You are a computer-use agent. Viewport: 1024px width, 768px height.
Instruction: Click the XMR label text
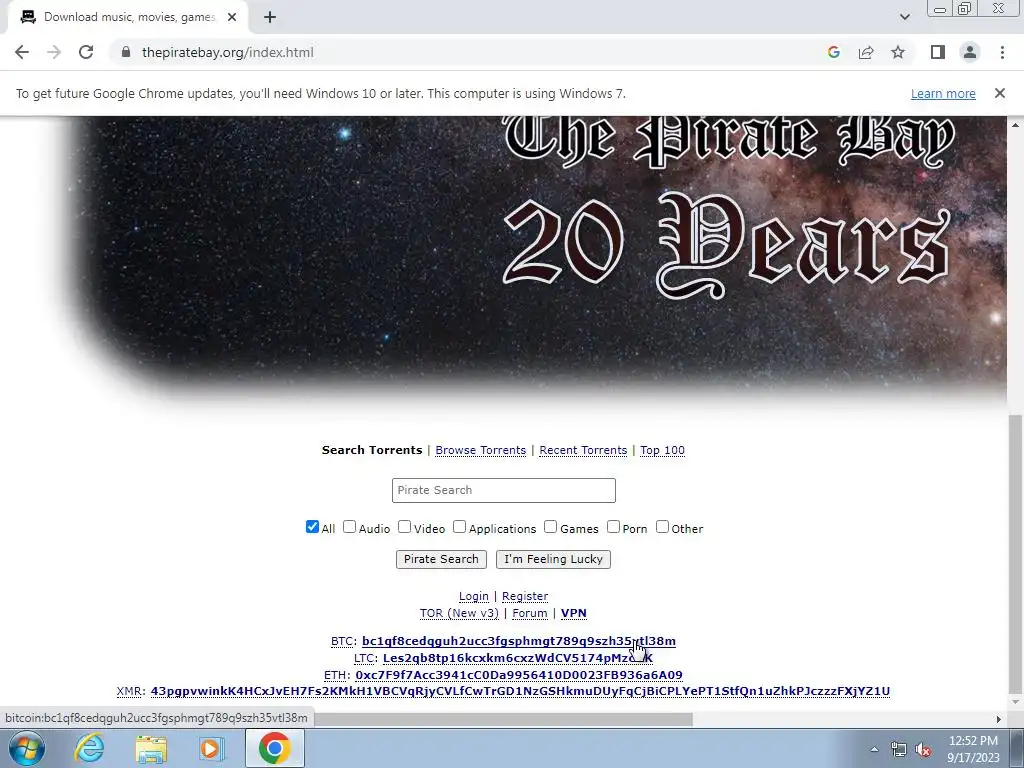point(129,691)
